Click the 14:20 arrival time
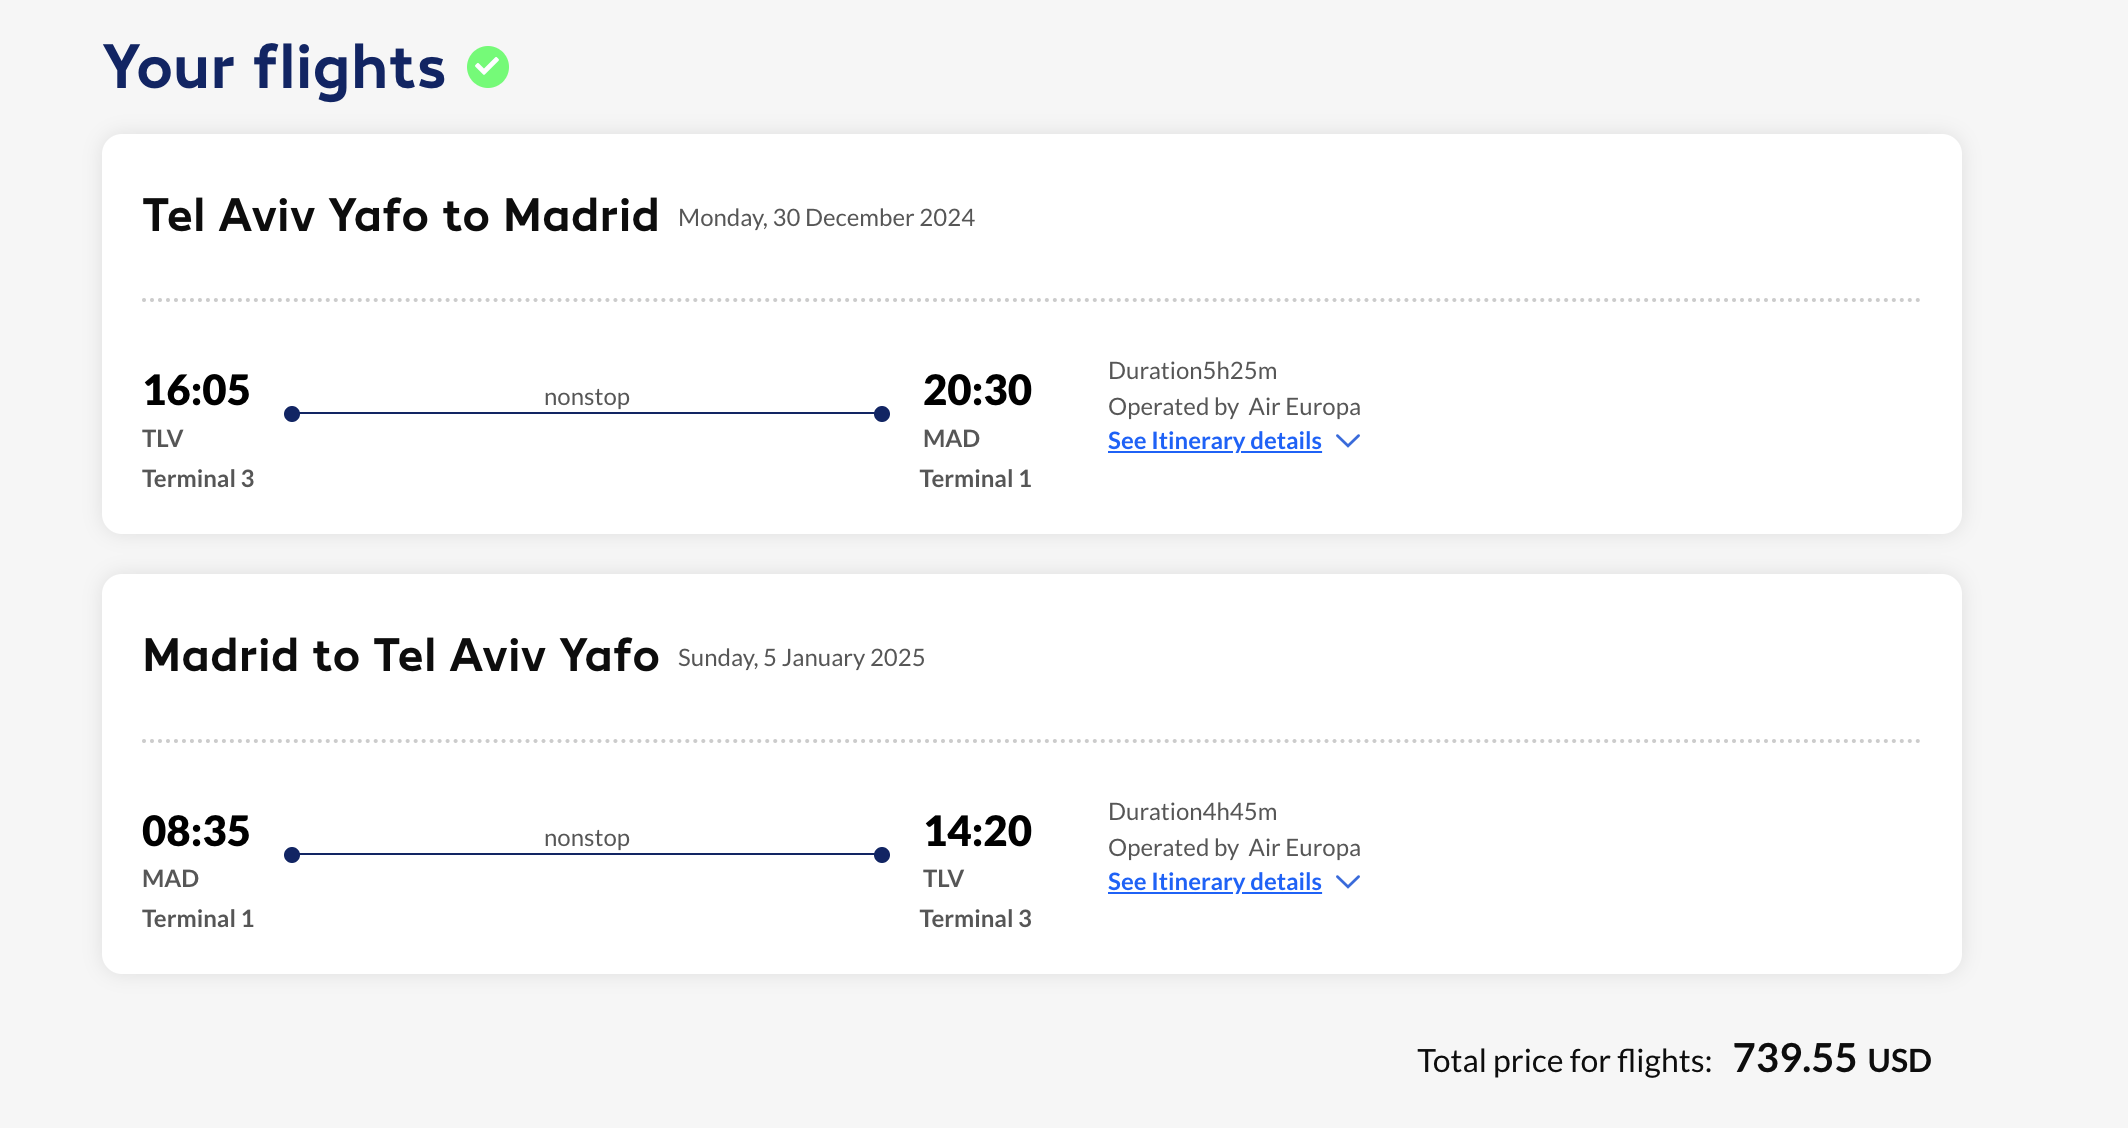2128x1128 pixels. [977, 831]
